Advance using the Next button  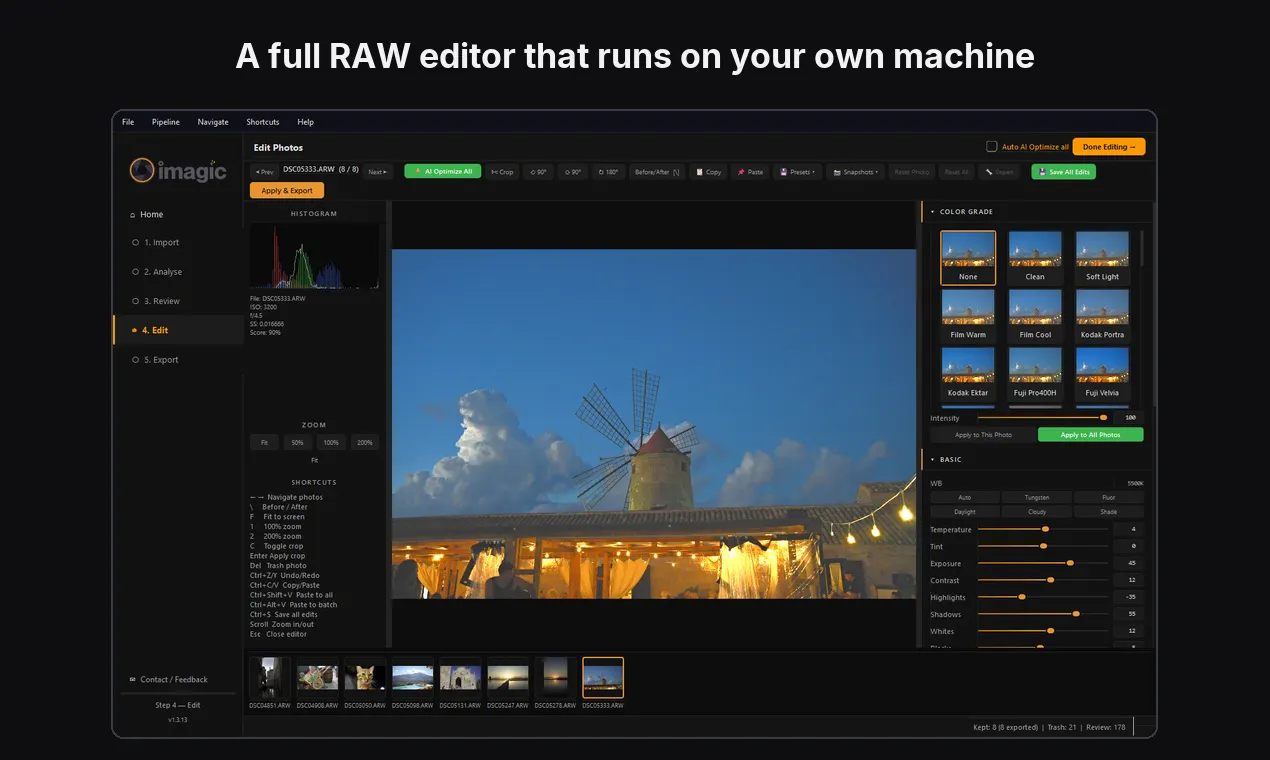tap(378, 172)
